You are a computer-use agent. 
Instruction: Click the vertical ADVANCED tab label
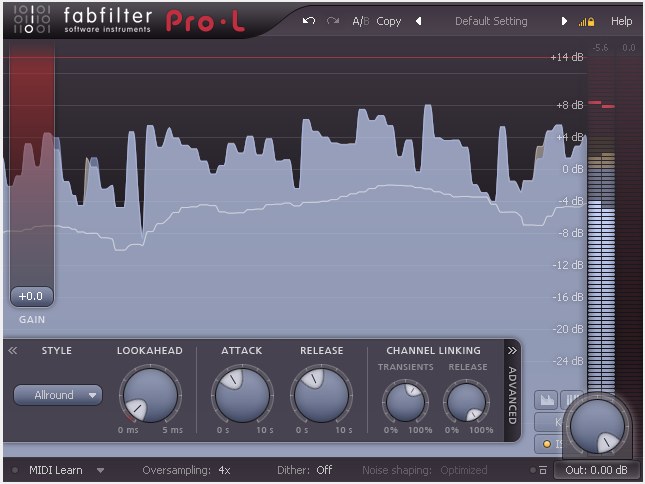(512, 395)
